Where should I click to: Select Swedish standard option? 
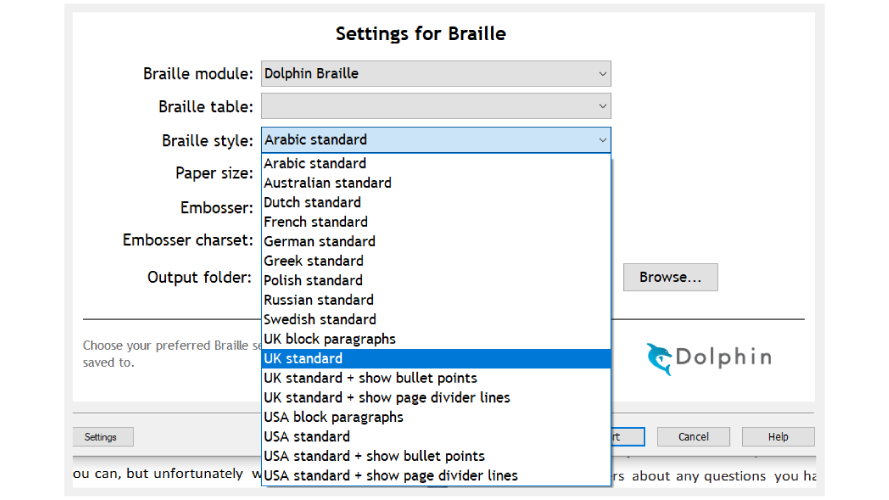click(x=320, y=319)
